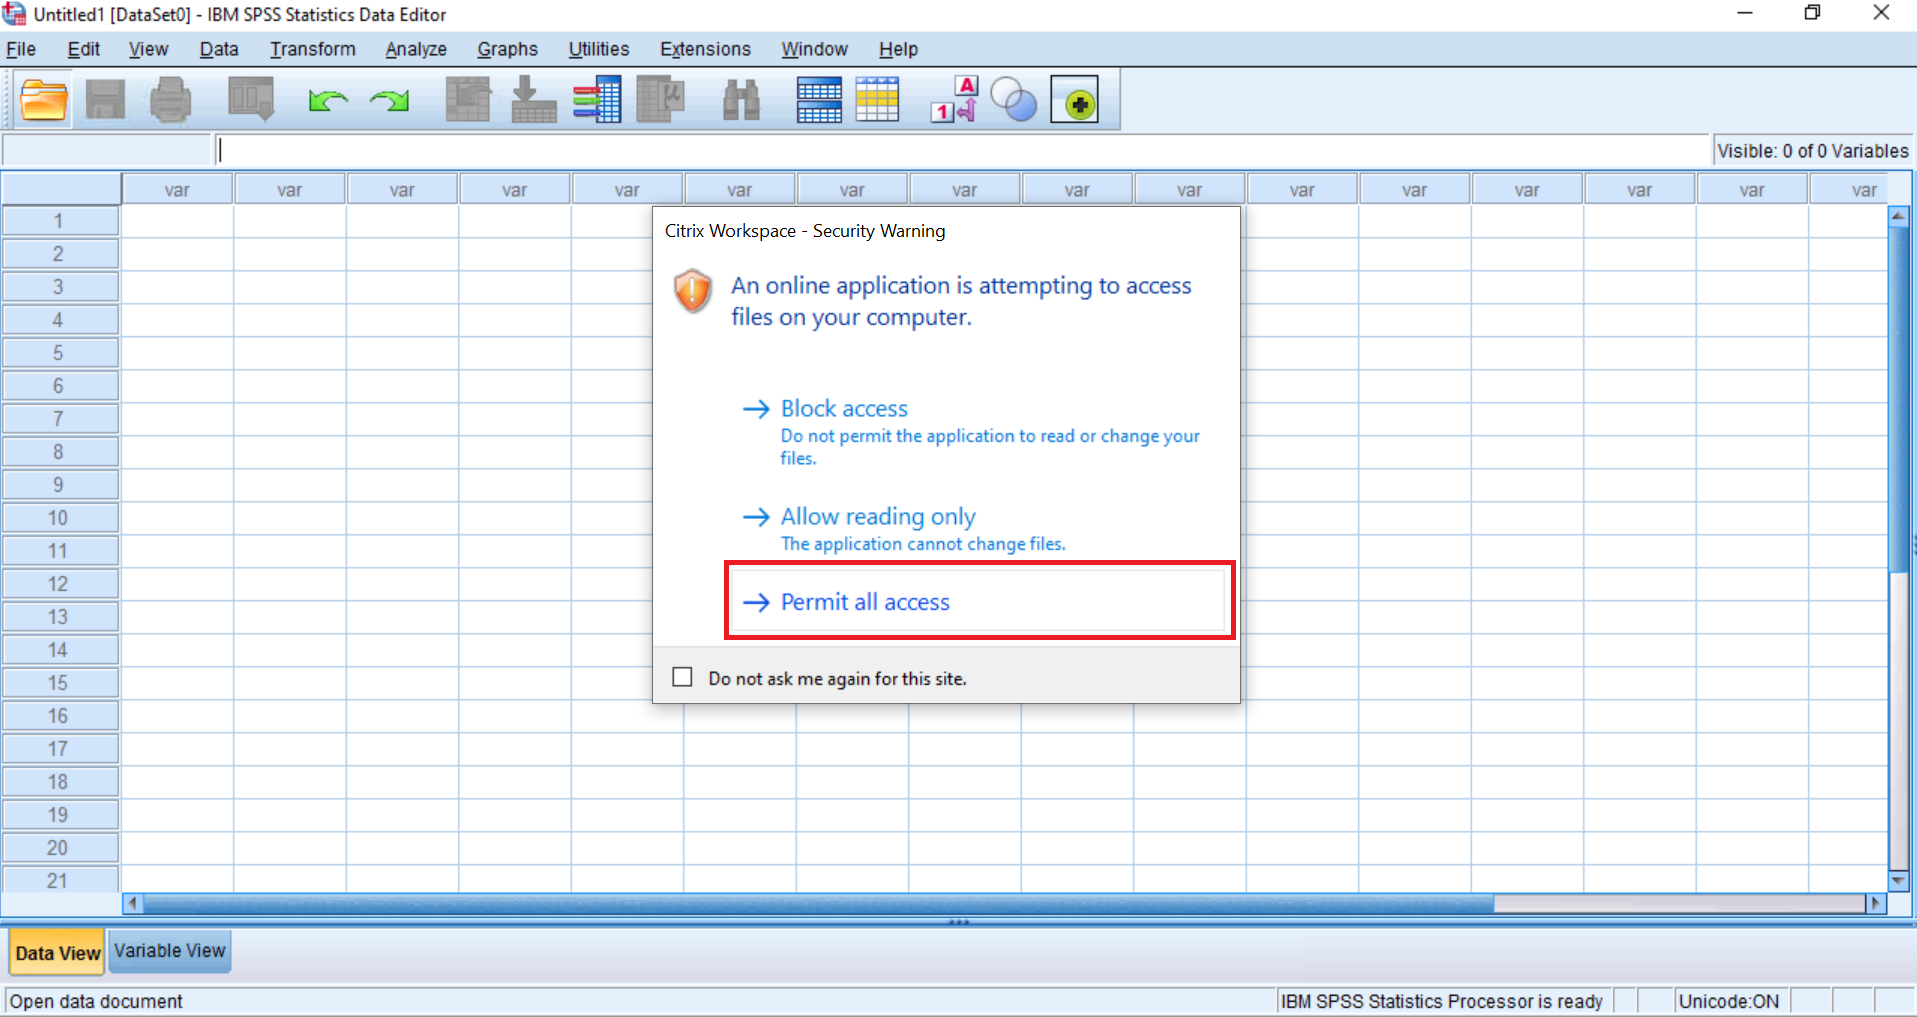Click horizontal scrollbar left arrow

pos(132,903)
